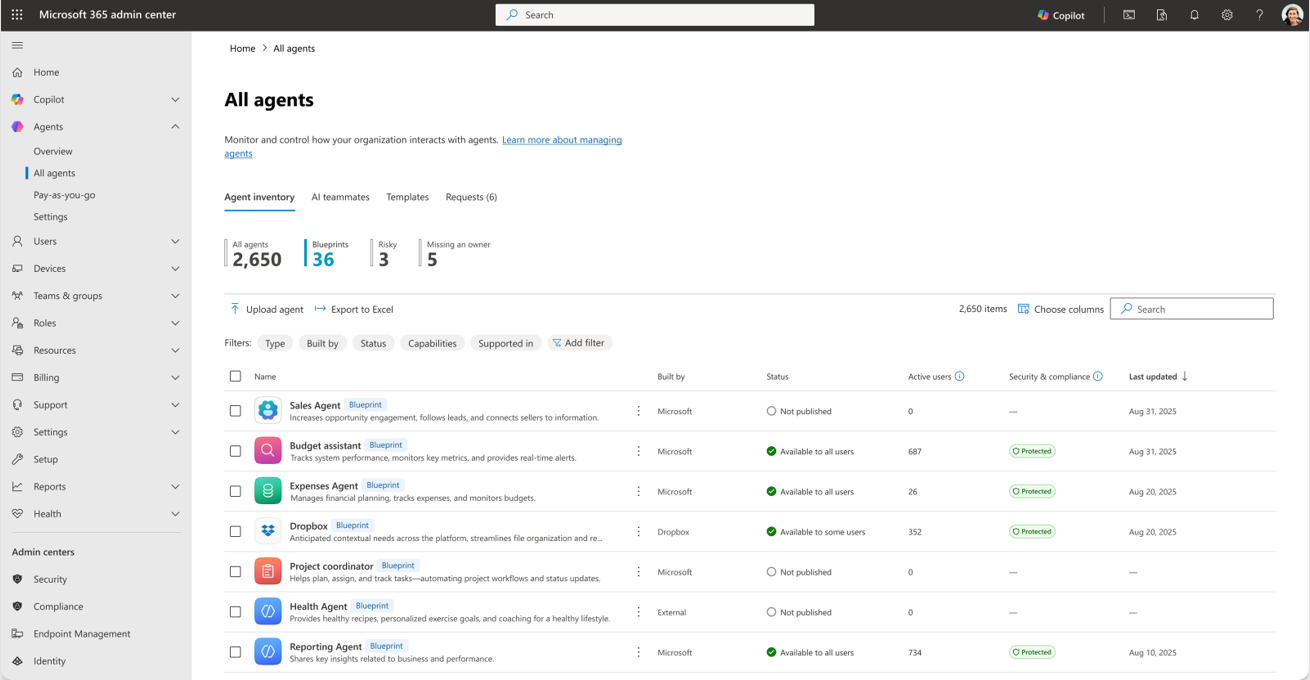This screenshot has width=1310, height=680.
Task: Click the Last updated sort arrow
Action: click(1185, 376)
